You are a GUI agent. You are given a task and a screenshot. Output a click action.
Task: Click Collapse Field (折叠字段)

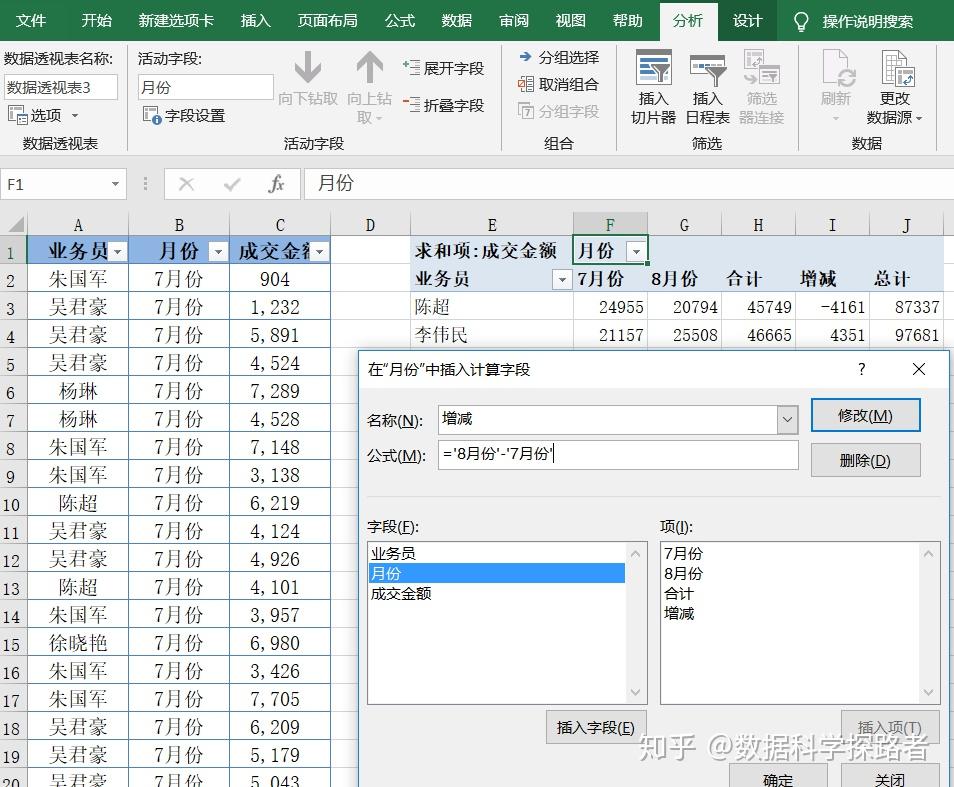pyautogui.click(x=444, y=105)
